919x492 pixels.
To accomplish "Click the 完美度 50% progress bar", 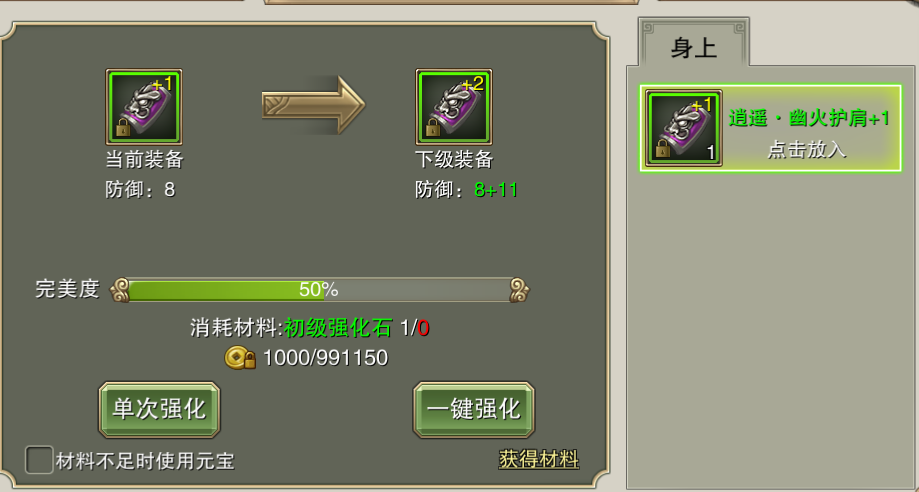I will tap(319, 290).
